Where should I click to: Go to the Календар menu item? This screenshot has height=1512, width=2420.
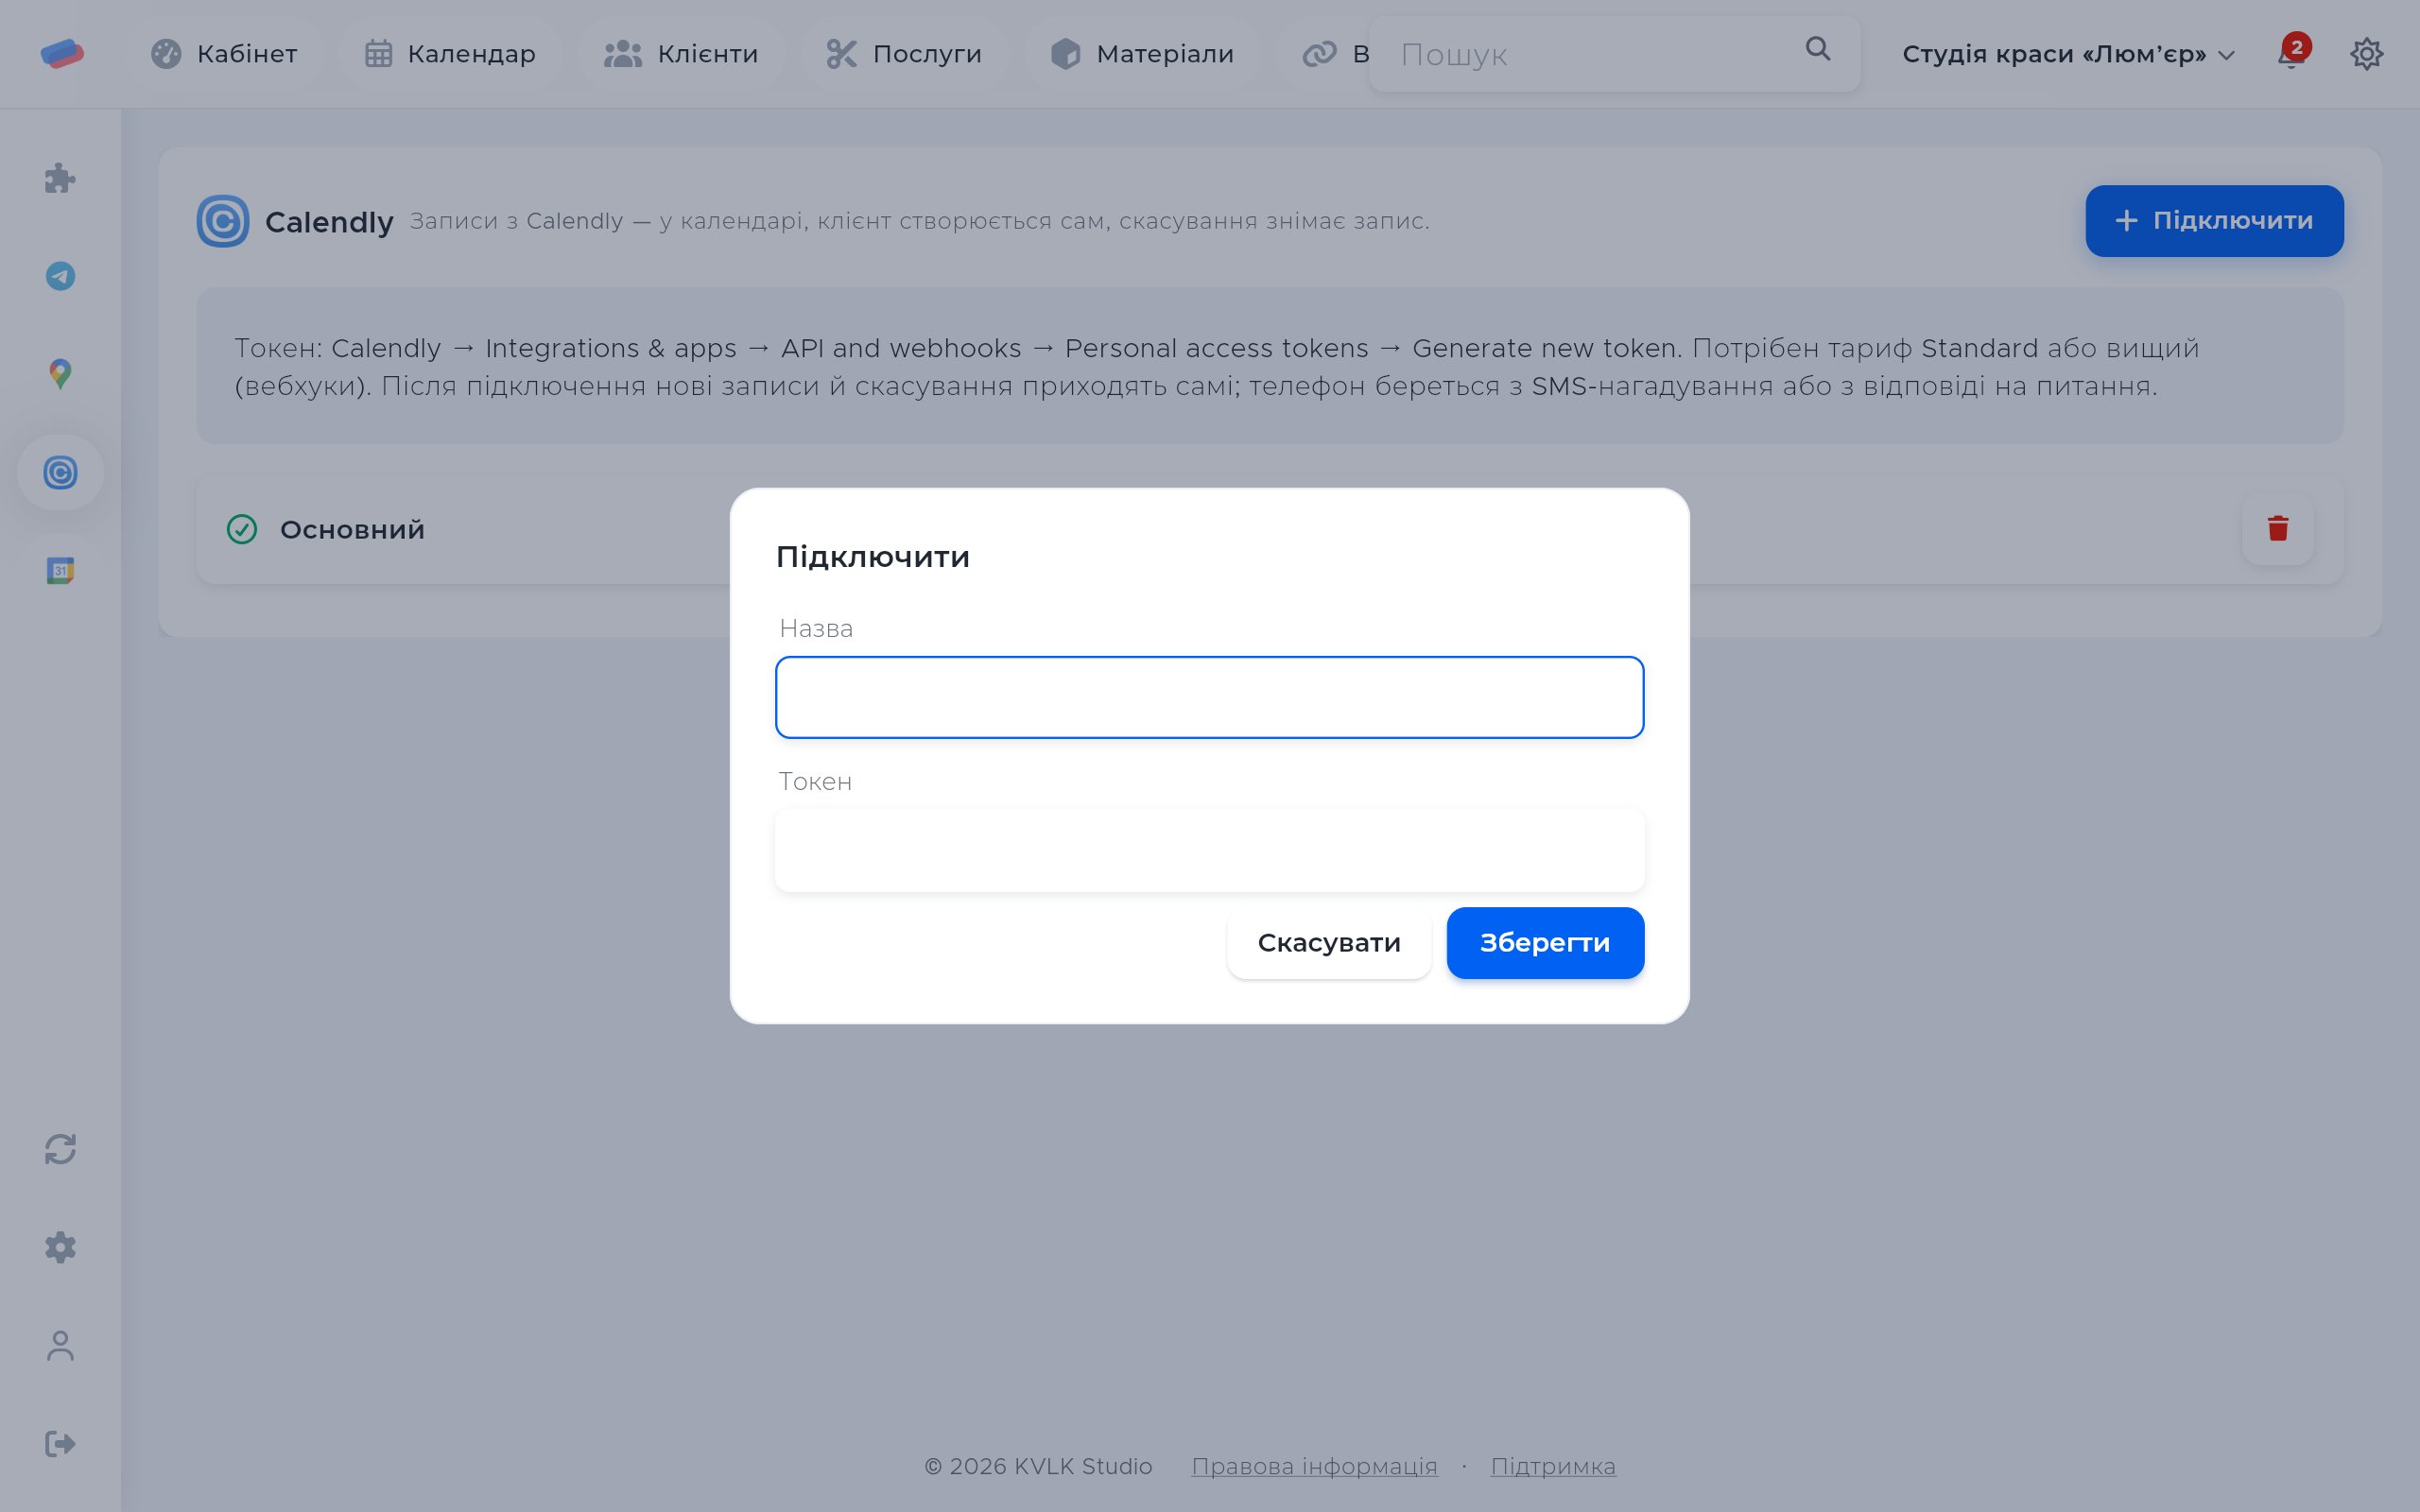[450, 54]
